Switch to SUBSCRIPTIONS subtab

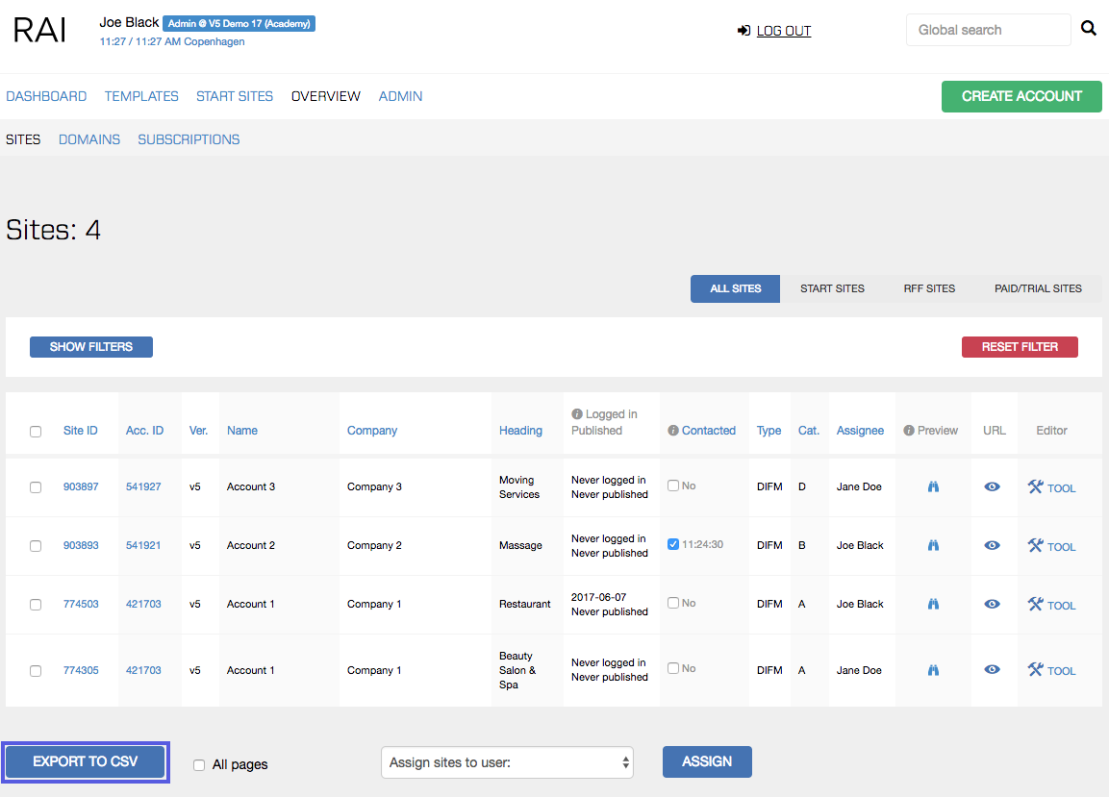(189, 139)
